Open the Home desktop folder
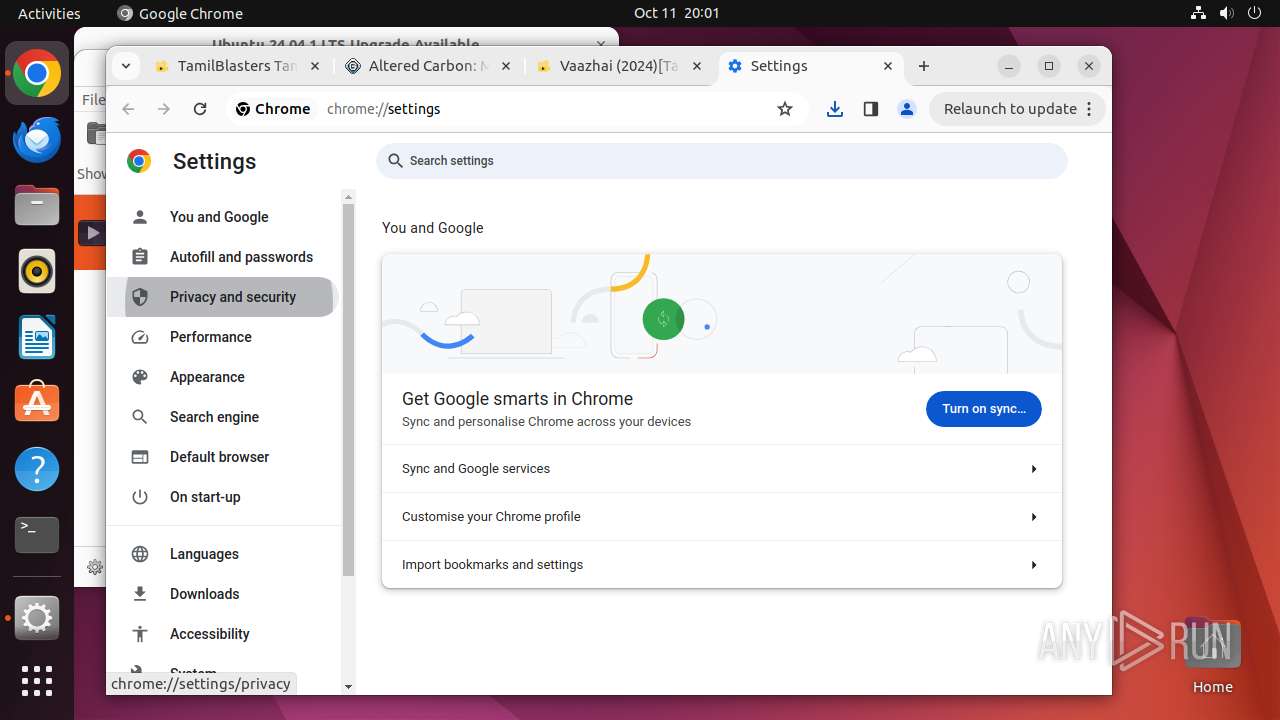Screen dimensions: 1280x720 click(1212, 656)
